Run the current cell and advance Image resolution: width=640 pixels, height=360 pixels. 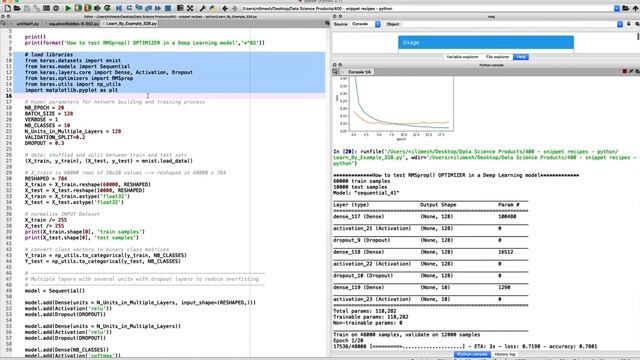(88, 8)
